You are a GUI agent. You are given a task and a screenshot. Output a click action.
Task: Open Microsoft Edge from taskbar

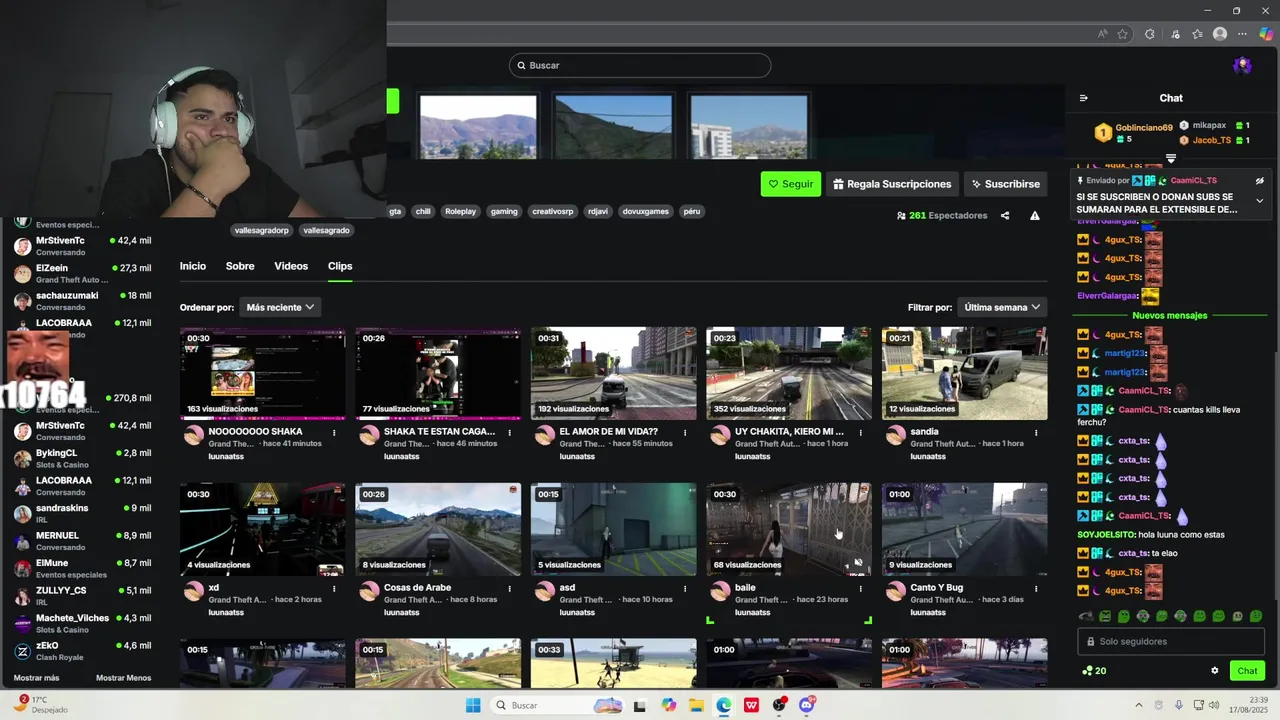tap(723, 705)
